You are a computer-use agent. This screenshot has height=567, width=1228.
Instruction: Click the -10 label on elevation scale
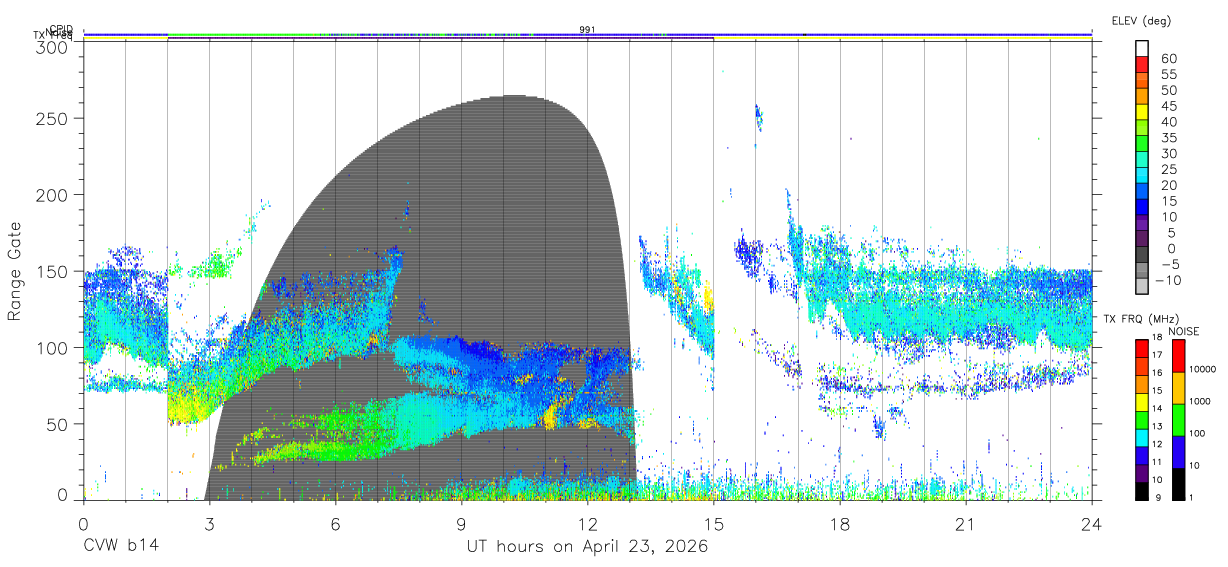[1170, 280]
